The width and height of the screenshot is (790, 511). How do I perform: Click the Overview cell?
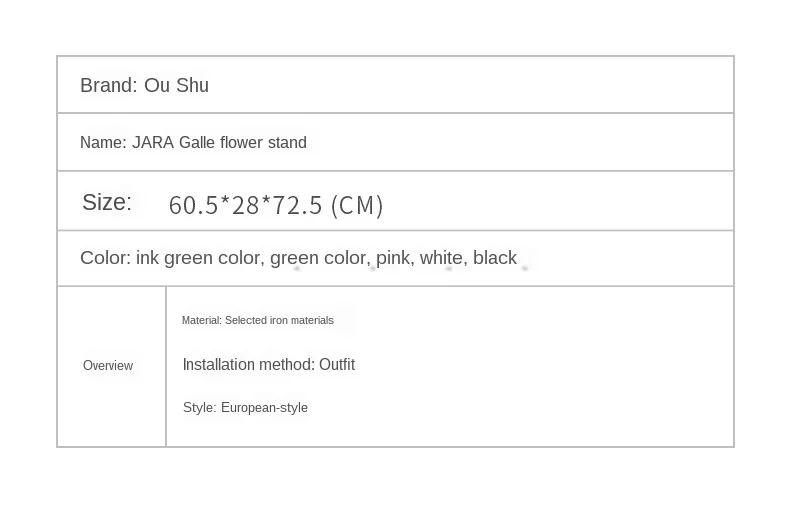click(x=108, y=366)
